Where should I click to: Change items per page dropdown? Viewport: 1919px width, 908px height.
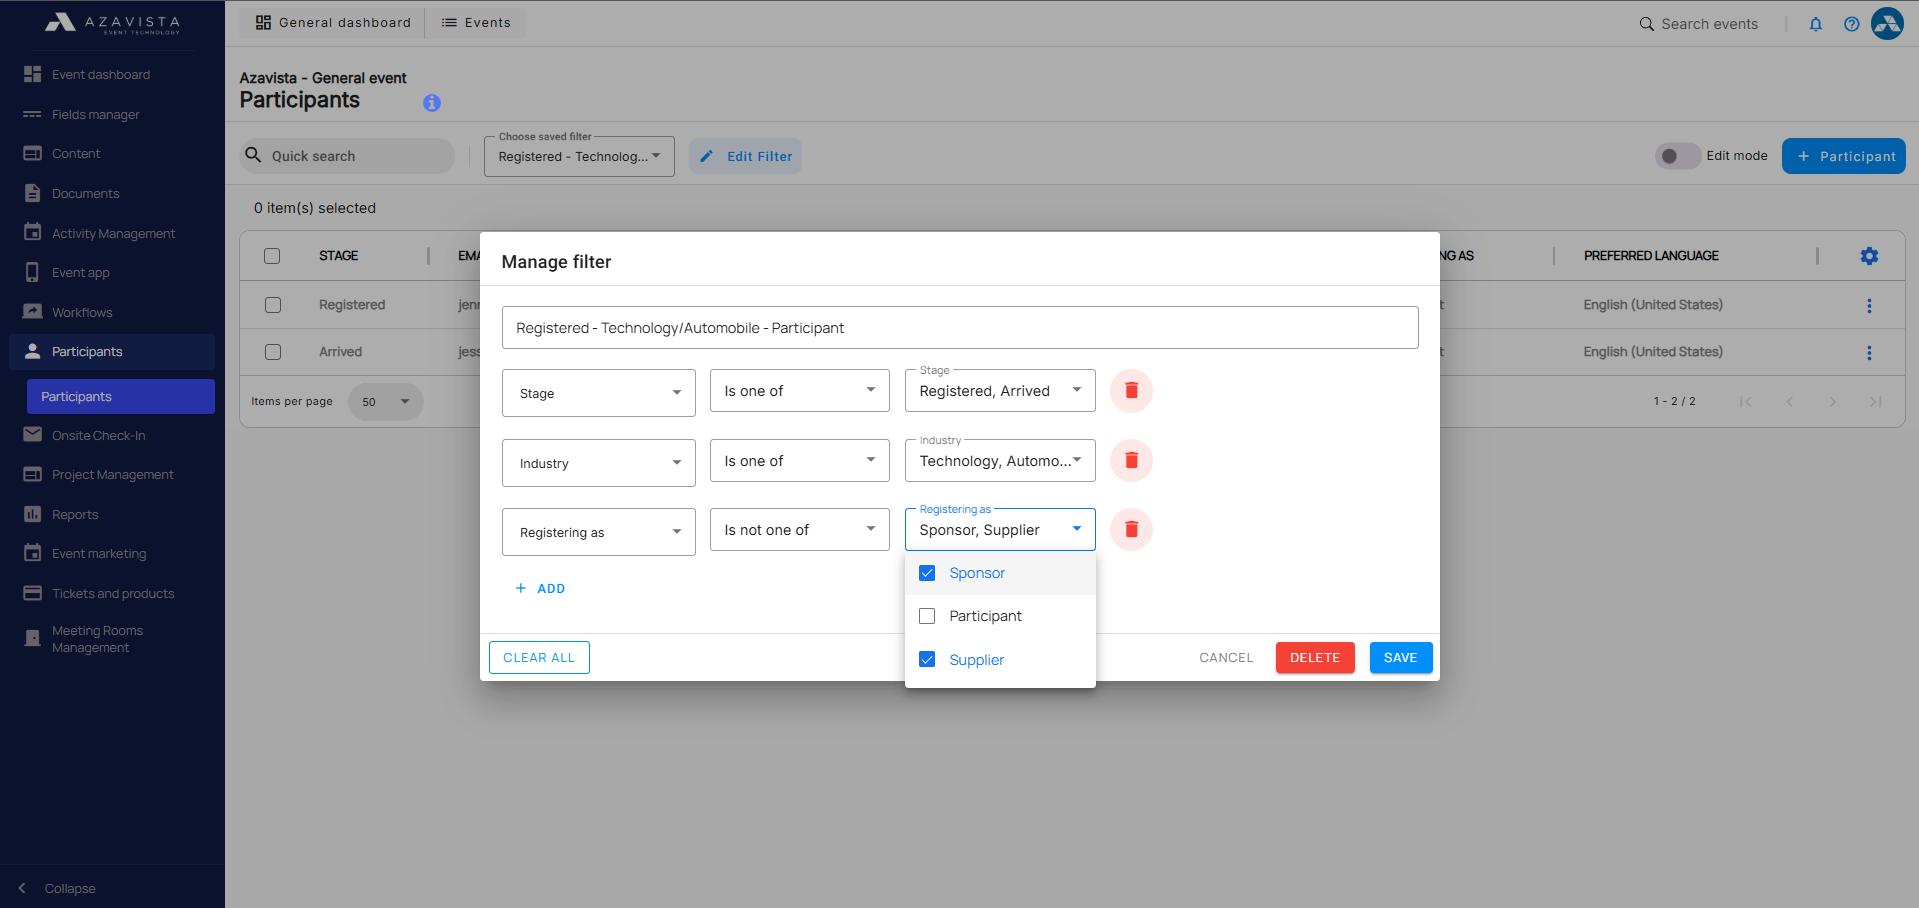(x=386, y=402)
